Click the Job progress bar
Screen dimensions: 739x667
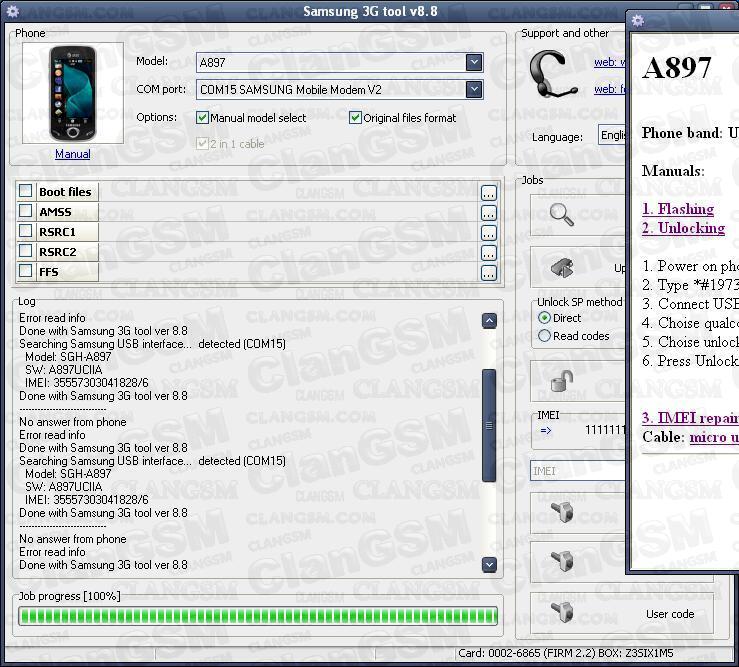[x=258, y=616]
